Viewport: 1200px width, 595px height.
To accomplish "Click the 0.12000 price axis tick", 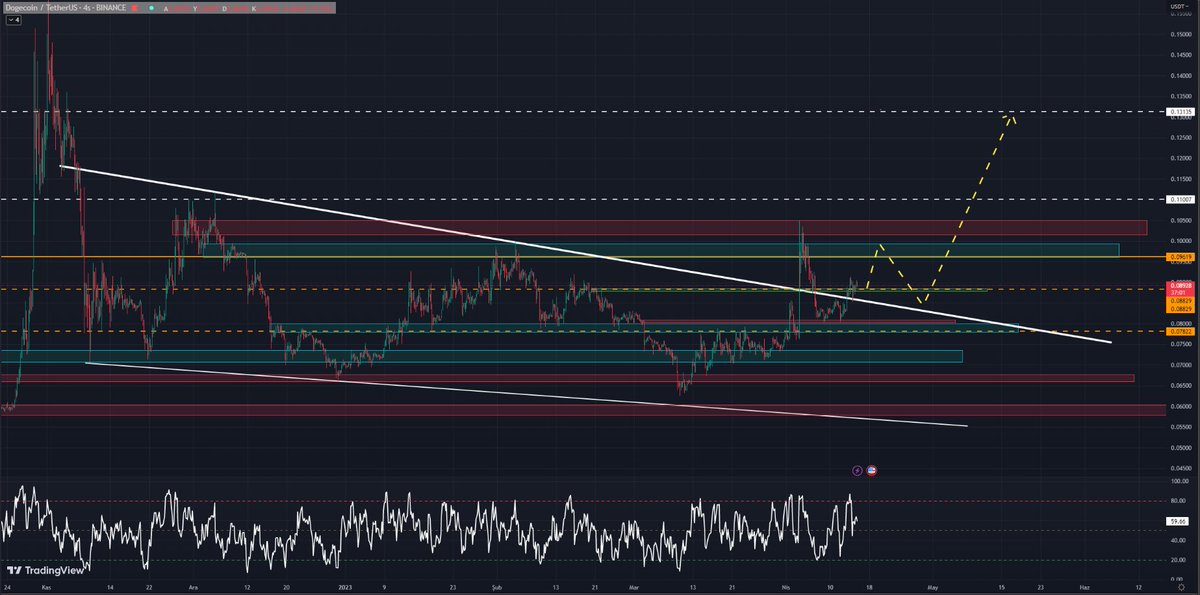I will click(1181, 158).
